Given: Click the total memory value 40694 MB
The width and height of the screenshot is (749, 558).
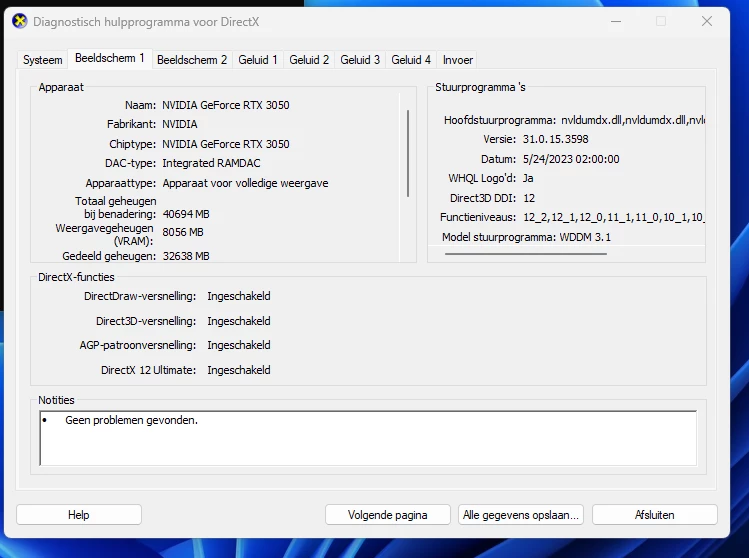Looking at the screenshot, I should (186, 214).
